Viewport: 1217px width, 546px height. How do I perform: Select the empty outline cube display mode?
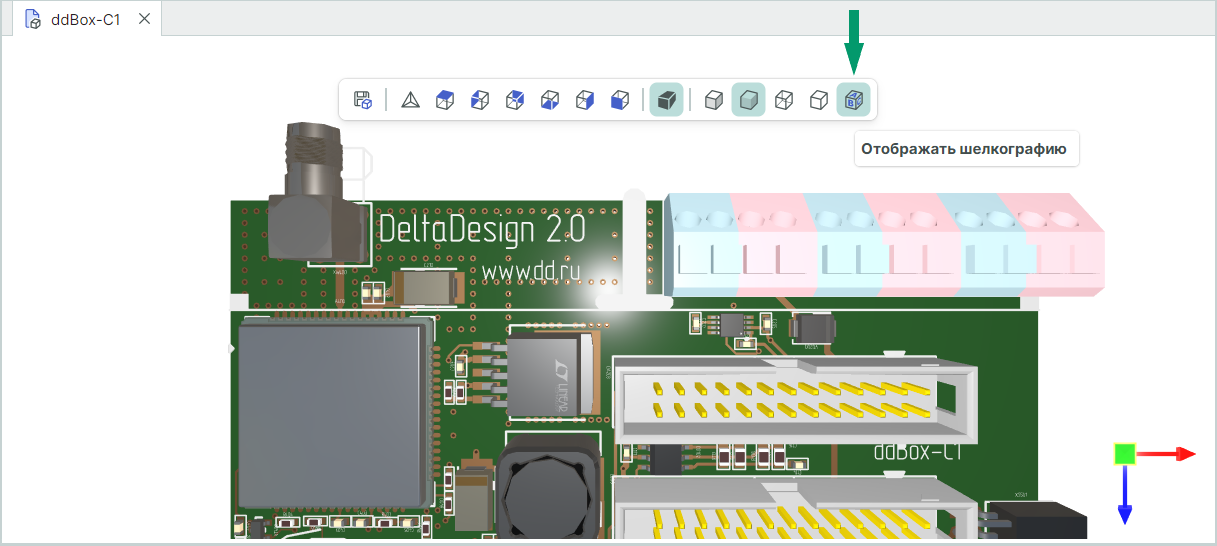(x=819, y=100)
